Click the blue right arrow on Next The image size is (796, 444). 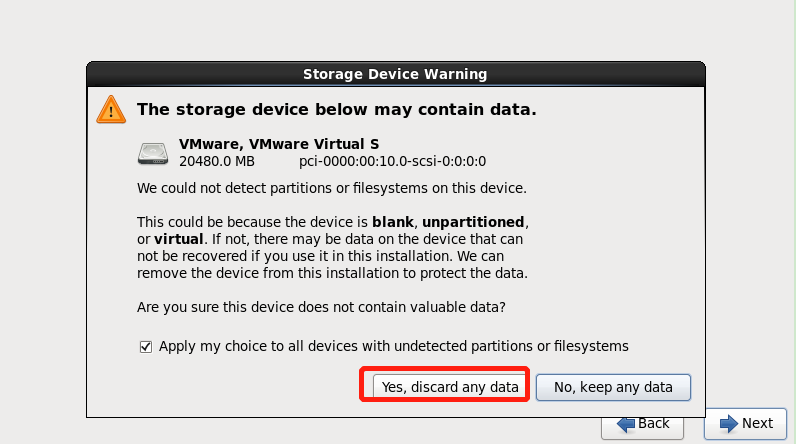729,423
